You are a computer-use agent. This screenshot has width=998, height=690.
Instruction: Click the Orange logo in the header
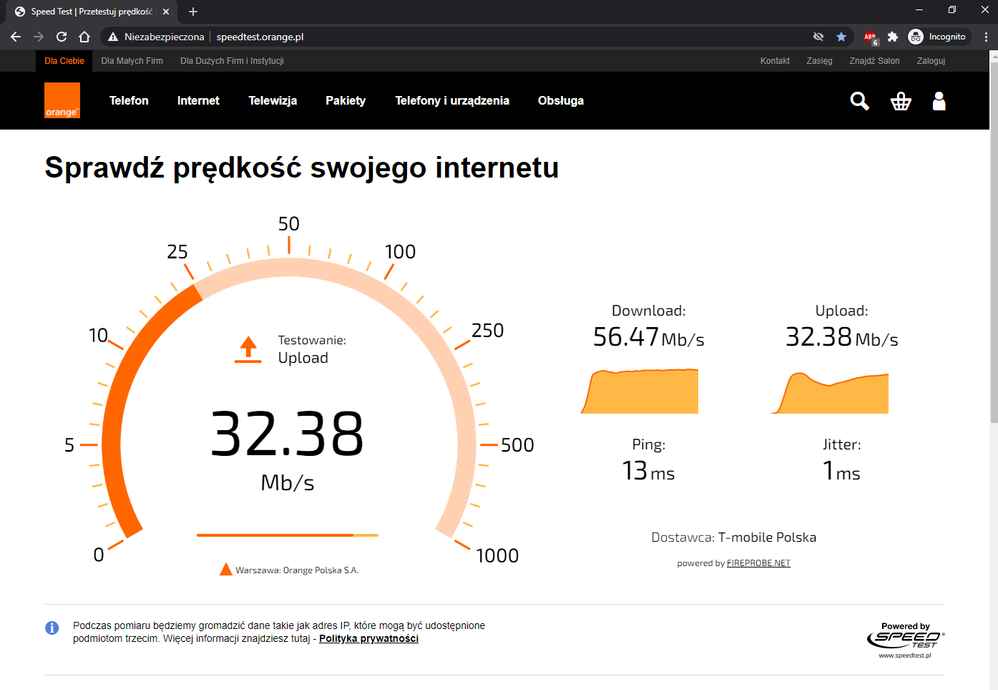point(62,100)
